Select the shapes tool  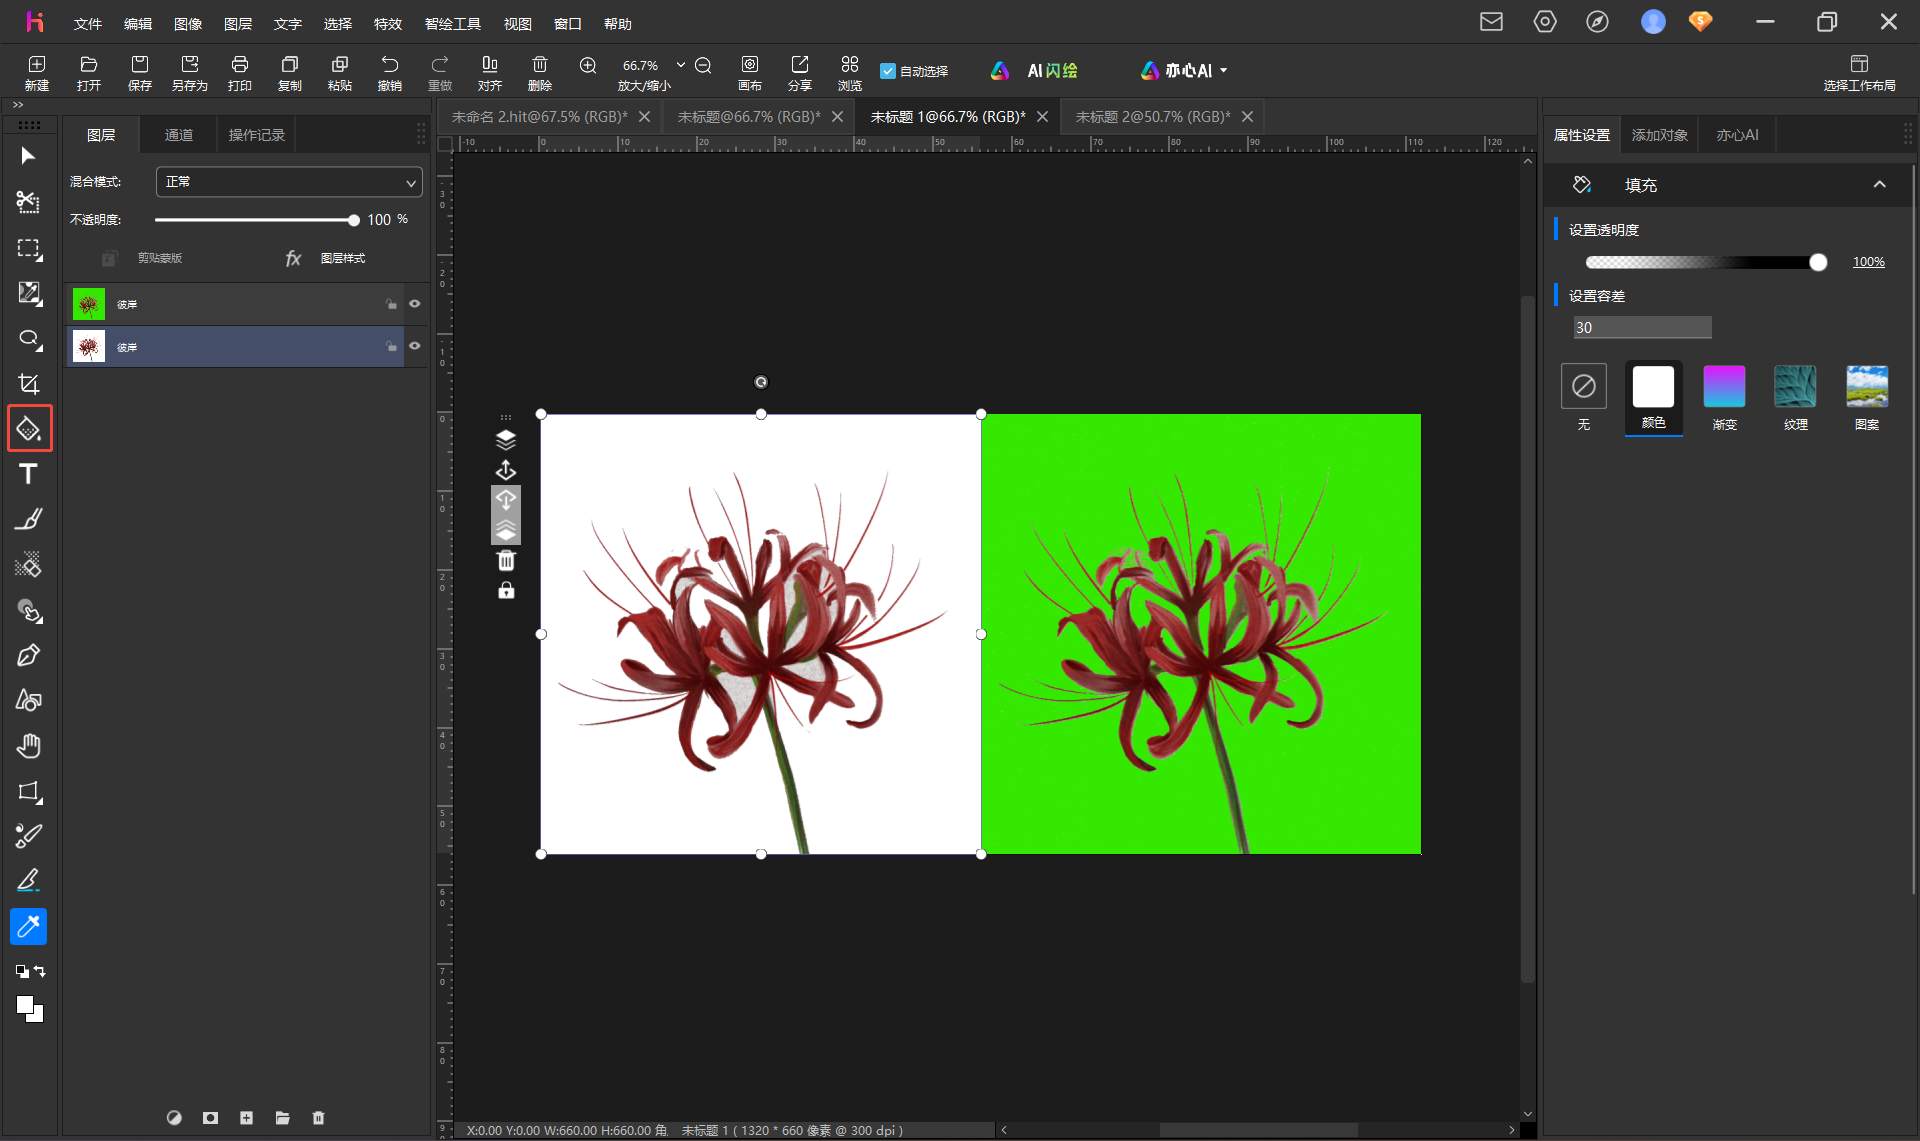pyautogui.click(x=28, y=700)
